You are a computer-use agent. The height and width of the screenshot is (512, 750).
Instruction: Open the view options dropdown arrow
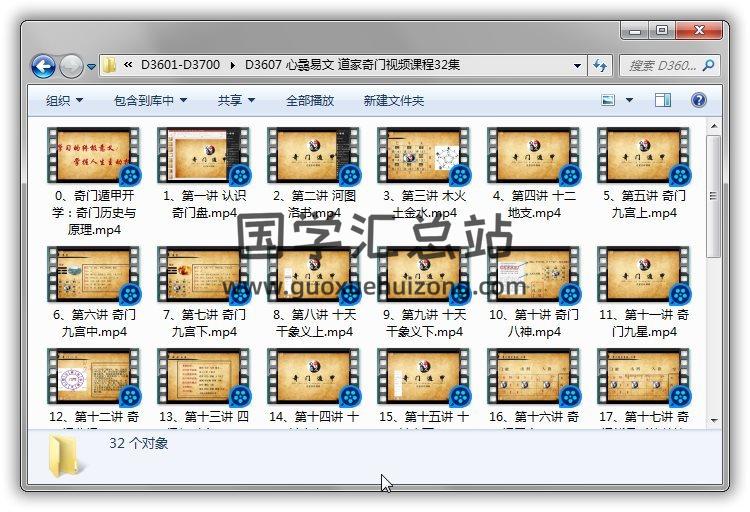pos(629,100)
